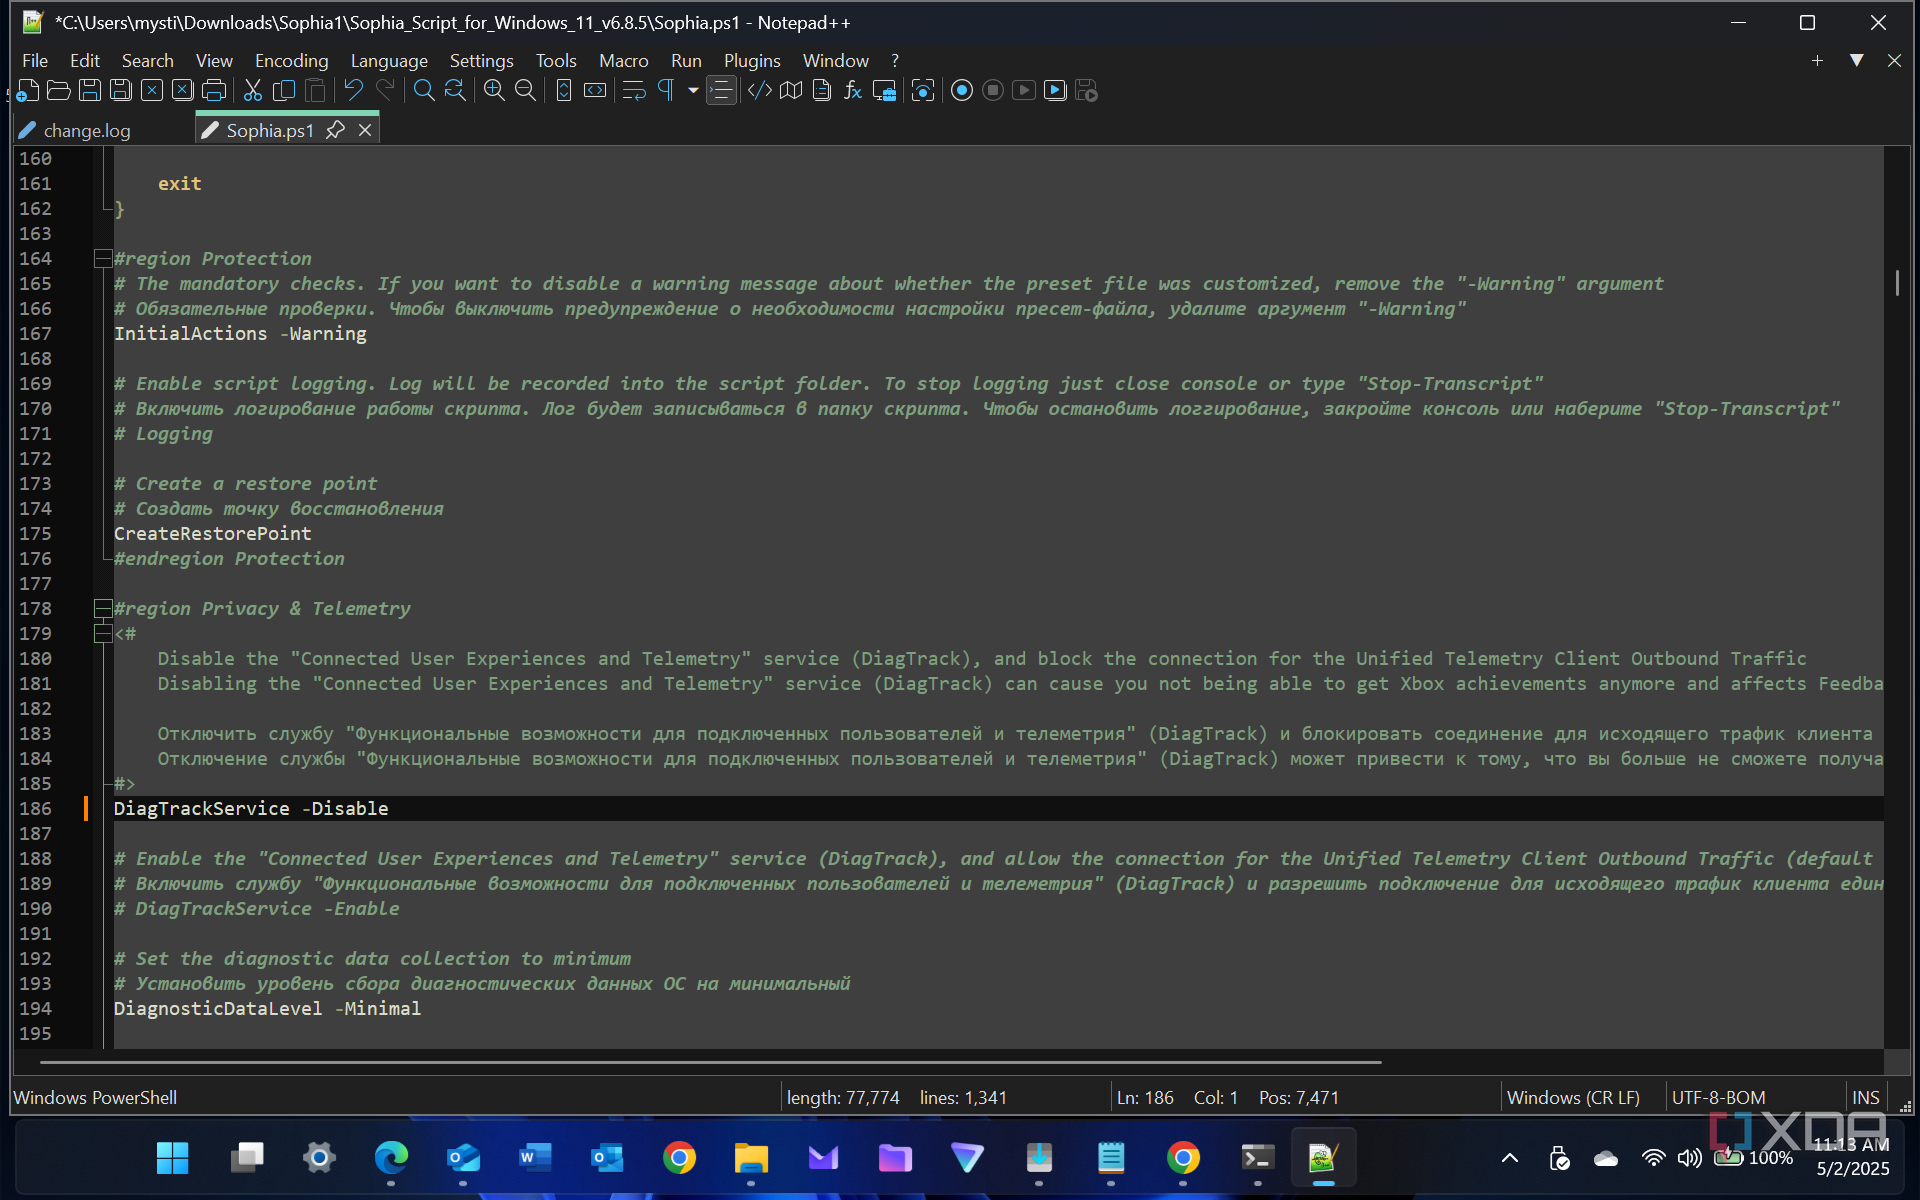Viewport: 1920px width, 1200px height.
Task: Click the Undo arrow icon
Action: (353, 91)
